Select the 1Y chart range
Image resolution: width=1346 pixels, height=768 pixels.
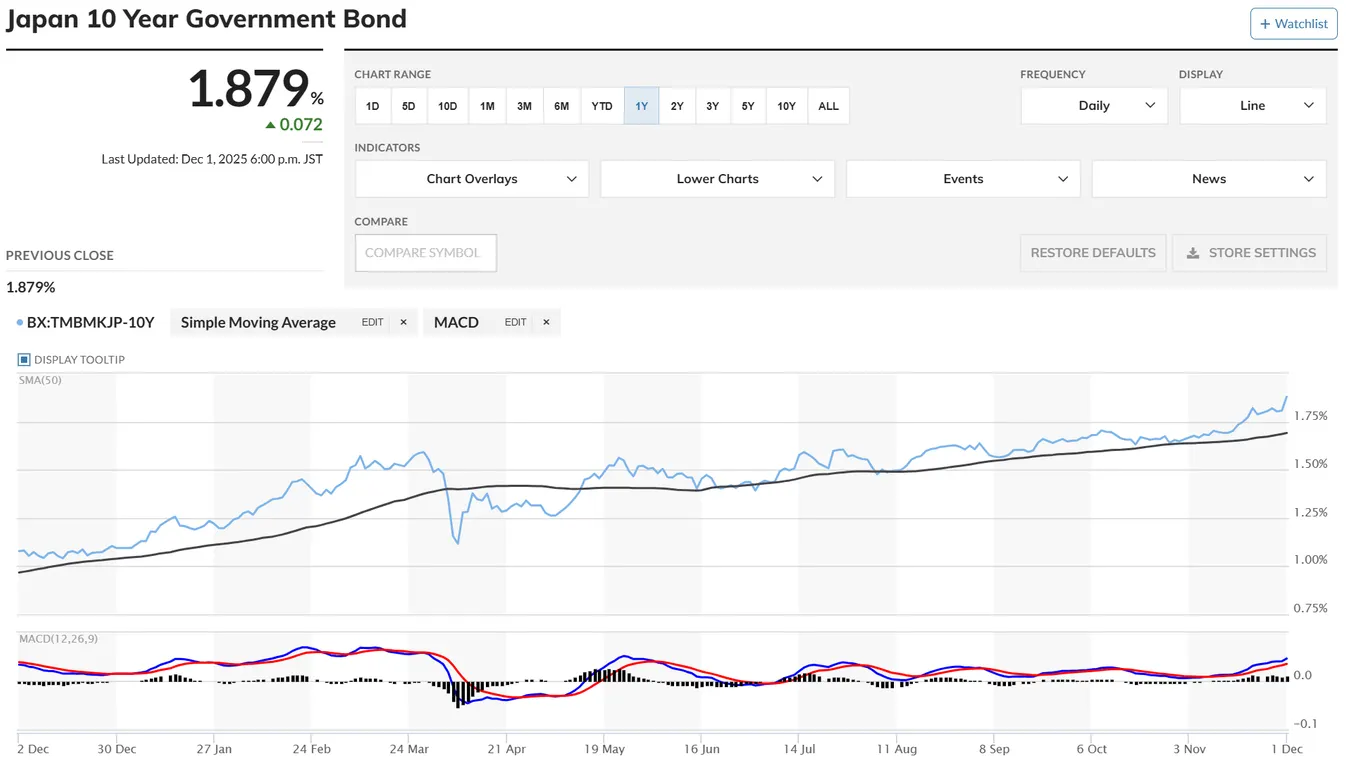[x=641, y=106]
